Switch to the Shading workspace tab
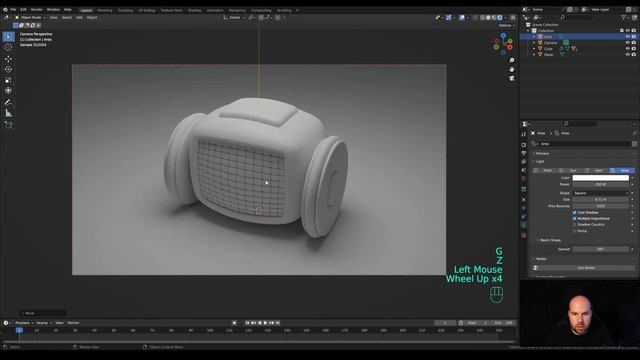Image resolution: width=640 pixels, height=360 pixels. tap(194, 10)
